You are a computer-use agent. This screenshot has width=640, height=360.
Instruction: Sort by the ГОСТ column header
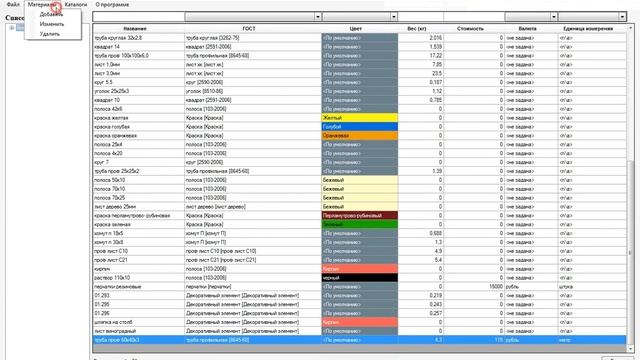tap(253, 29)
